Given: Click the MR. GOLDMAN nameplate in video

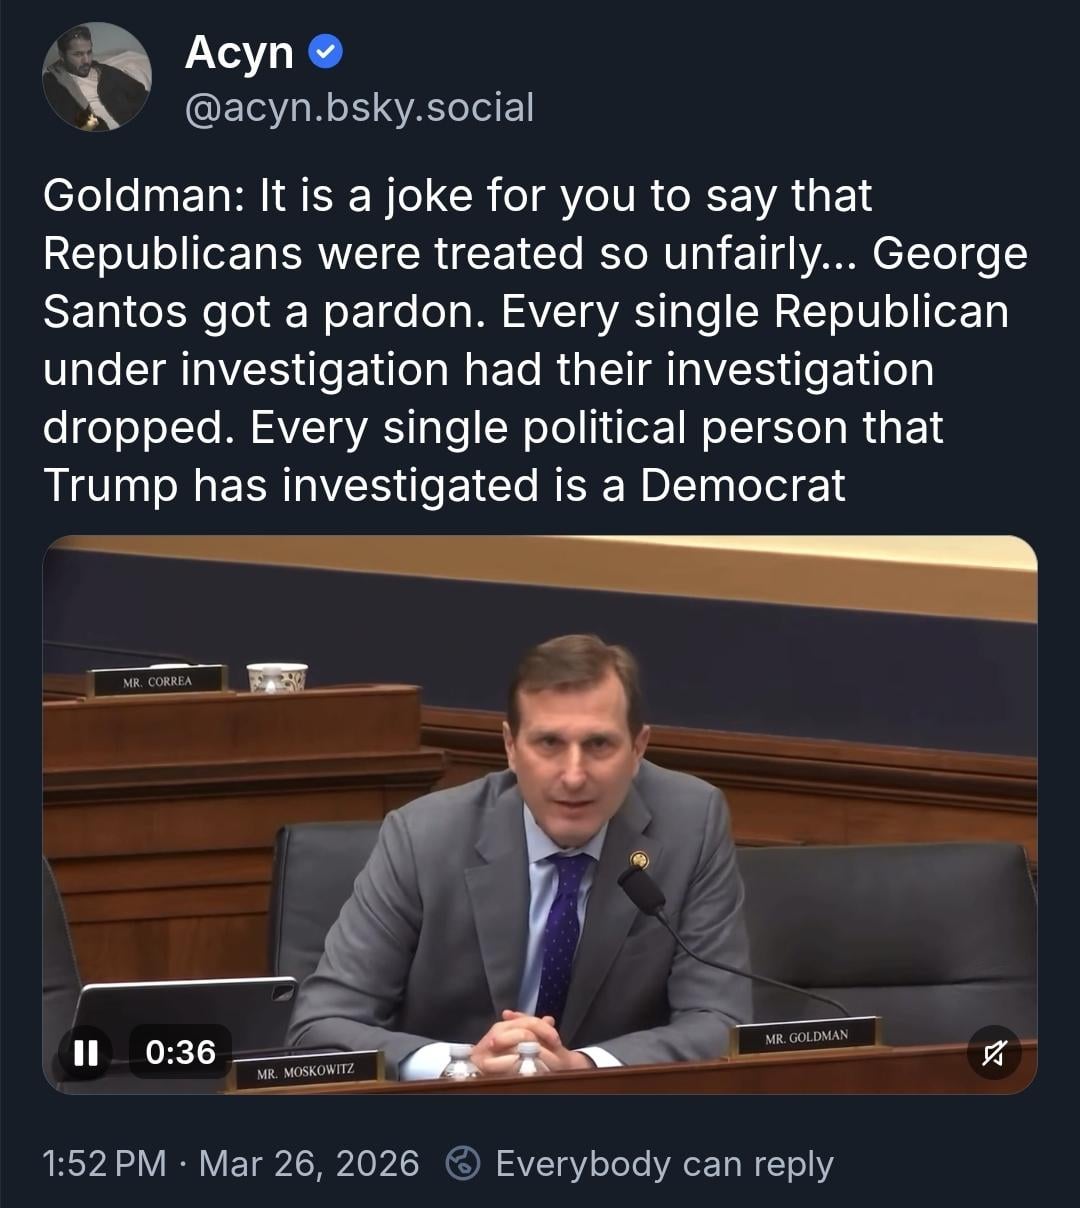Looking at the screenshot, I should point(806,1037).
